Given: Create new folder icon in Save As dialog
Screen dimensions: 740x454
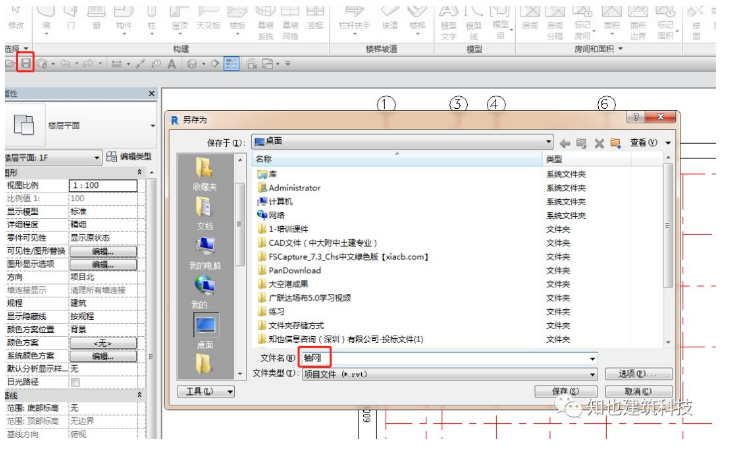Looking at the screenshot, I should point(615,143).
